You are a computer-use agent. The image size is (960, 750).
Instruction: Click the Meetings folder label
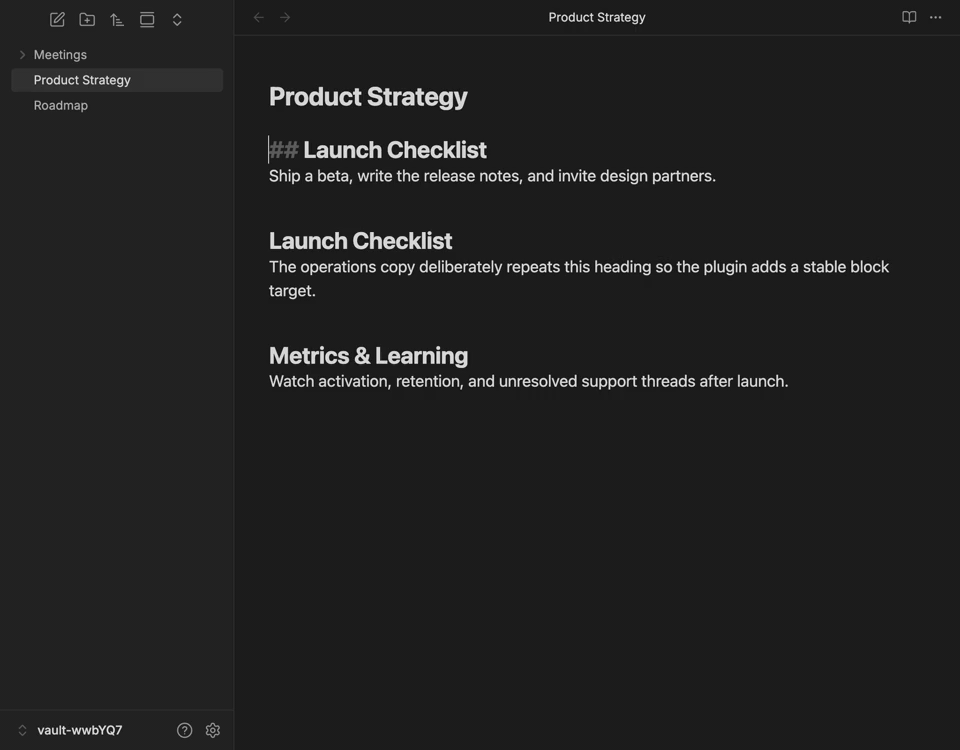[60, 54]
